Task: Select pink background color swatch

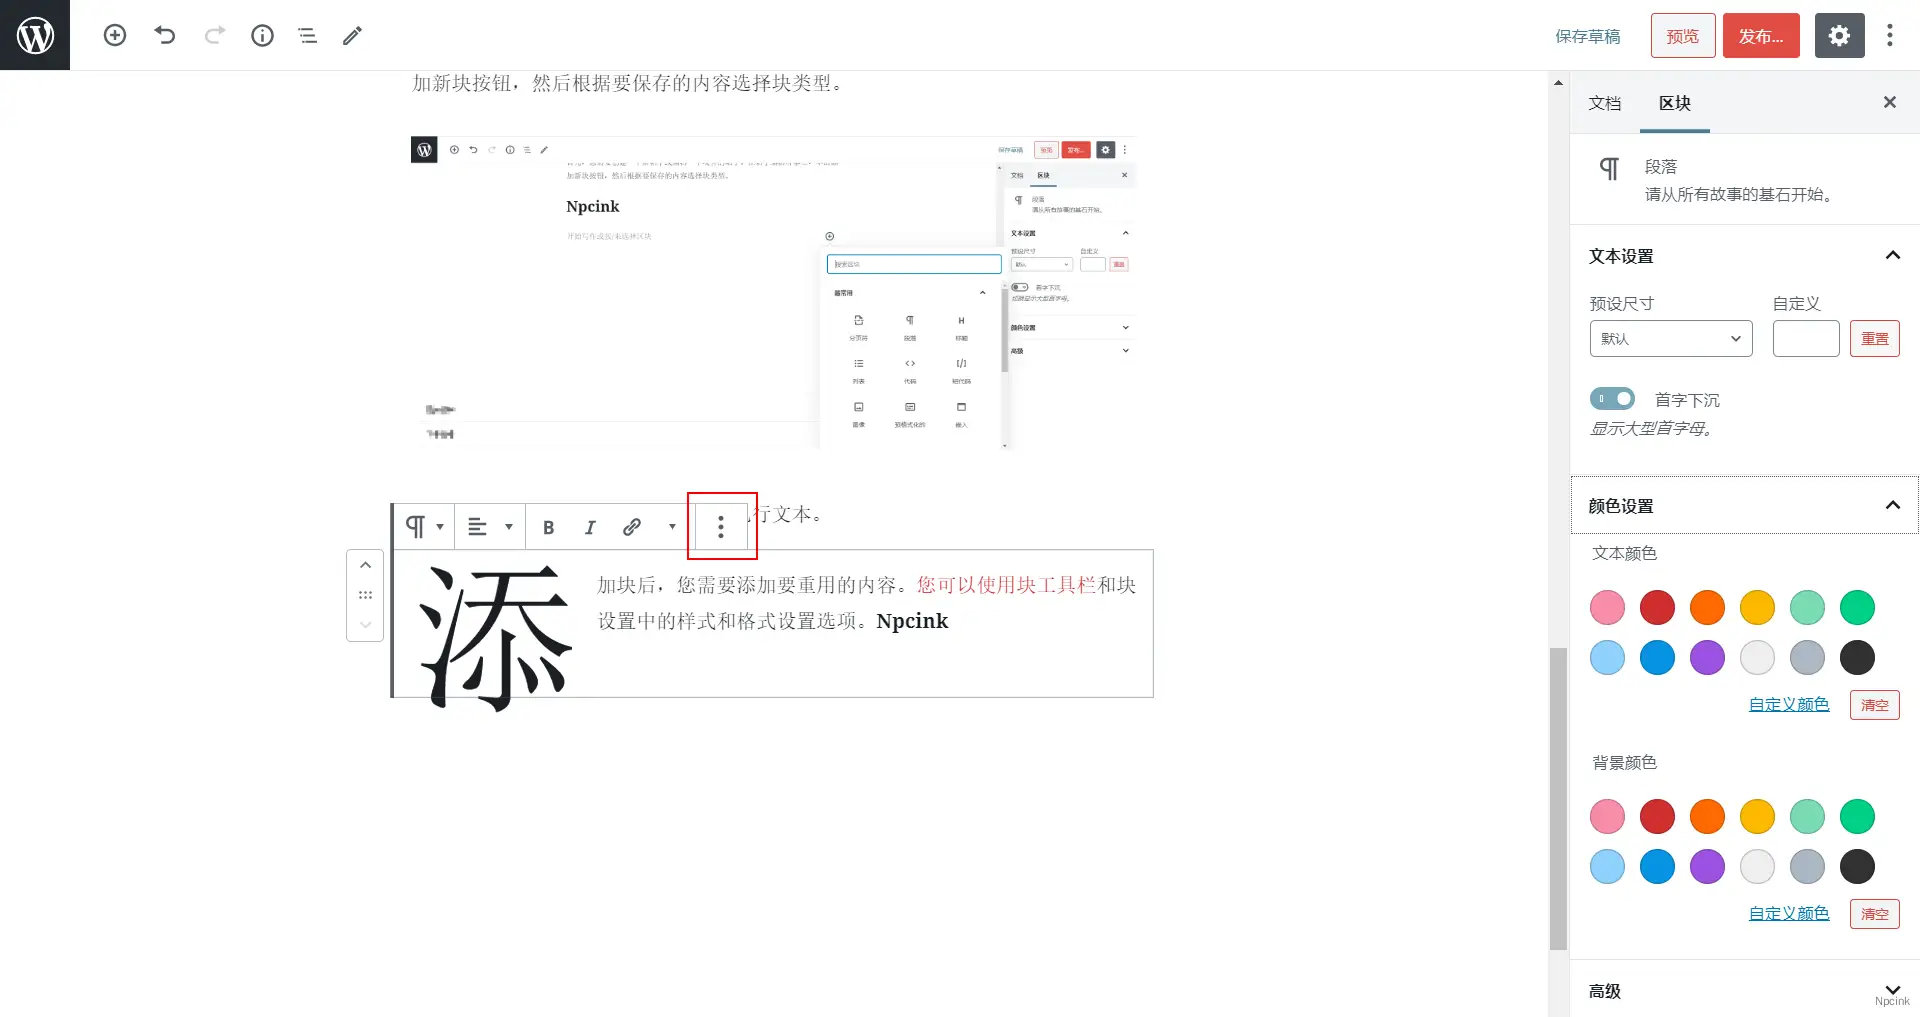Action: tap(1607, 816)
